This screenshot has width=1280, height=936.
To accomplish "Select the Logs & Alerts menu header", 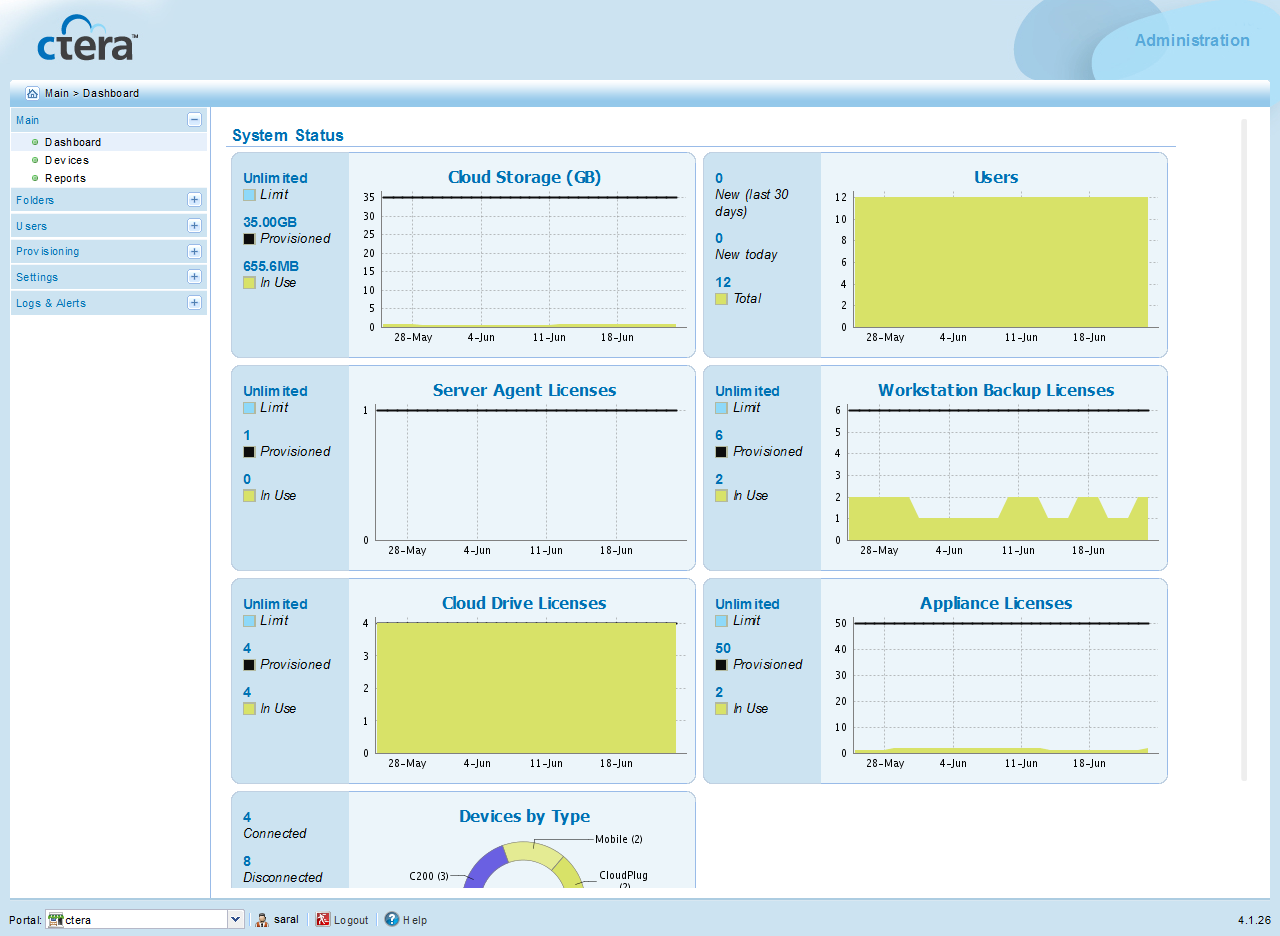I will (109, 303).
